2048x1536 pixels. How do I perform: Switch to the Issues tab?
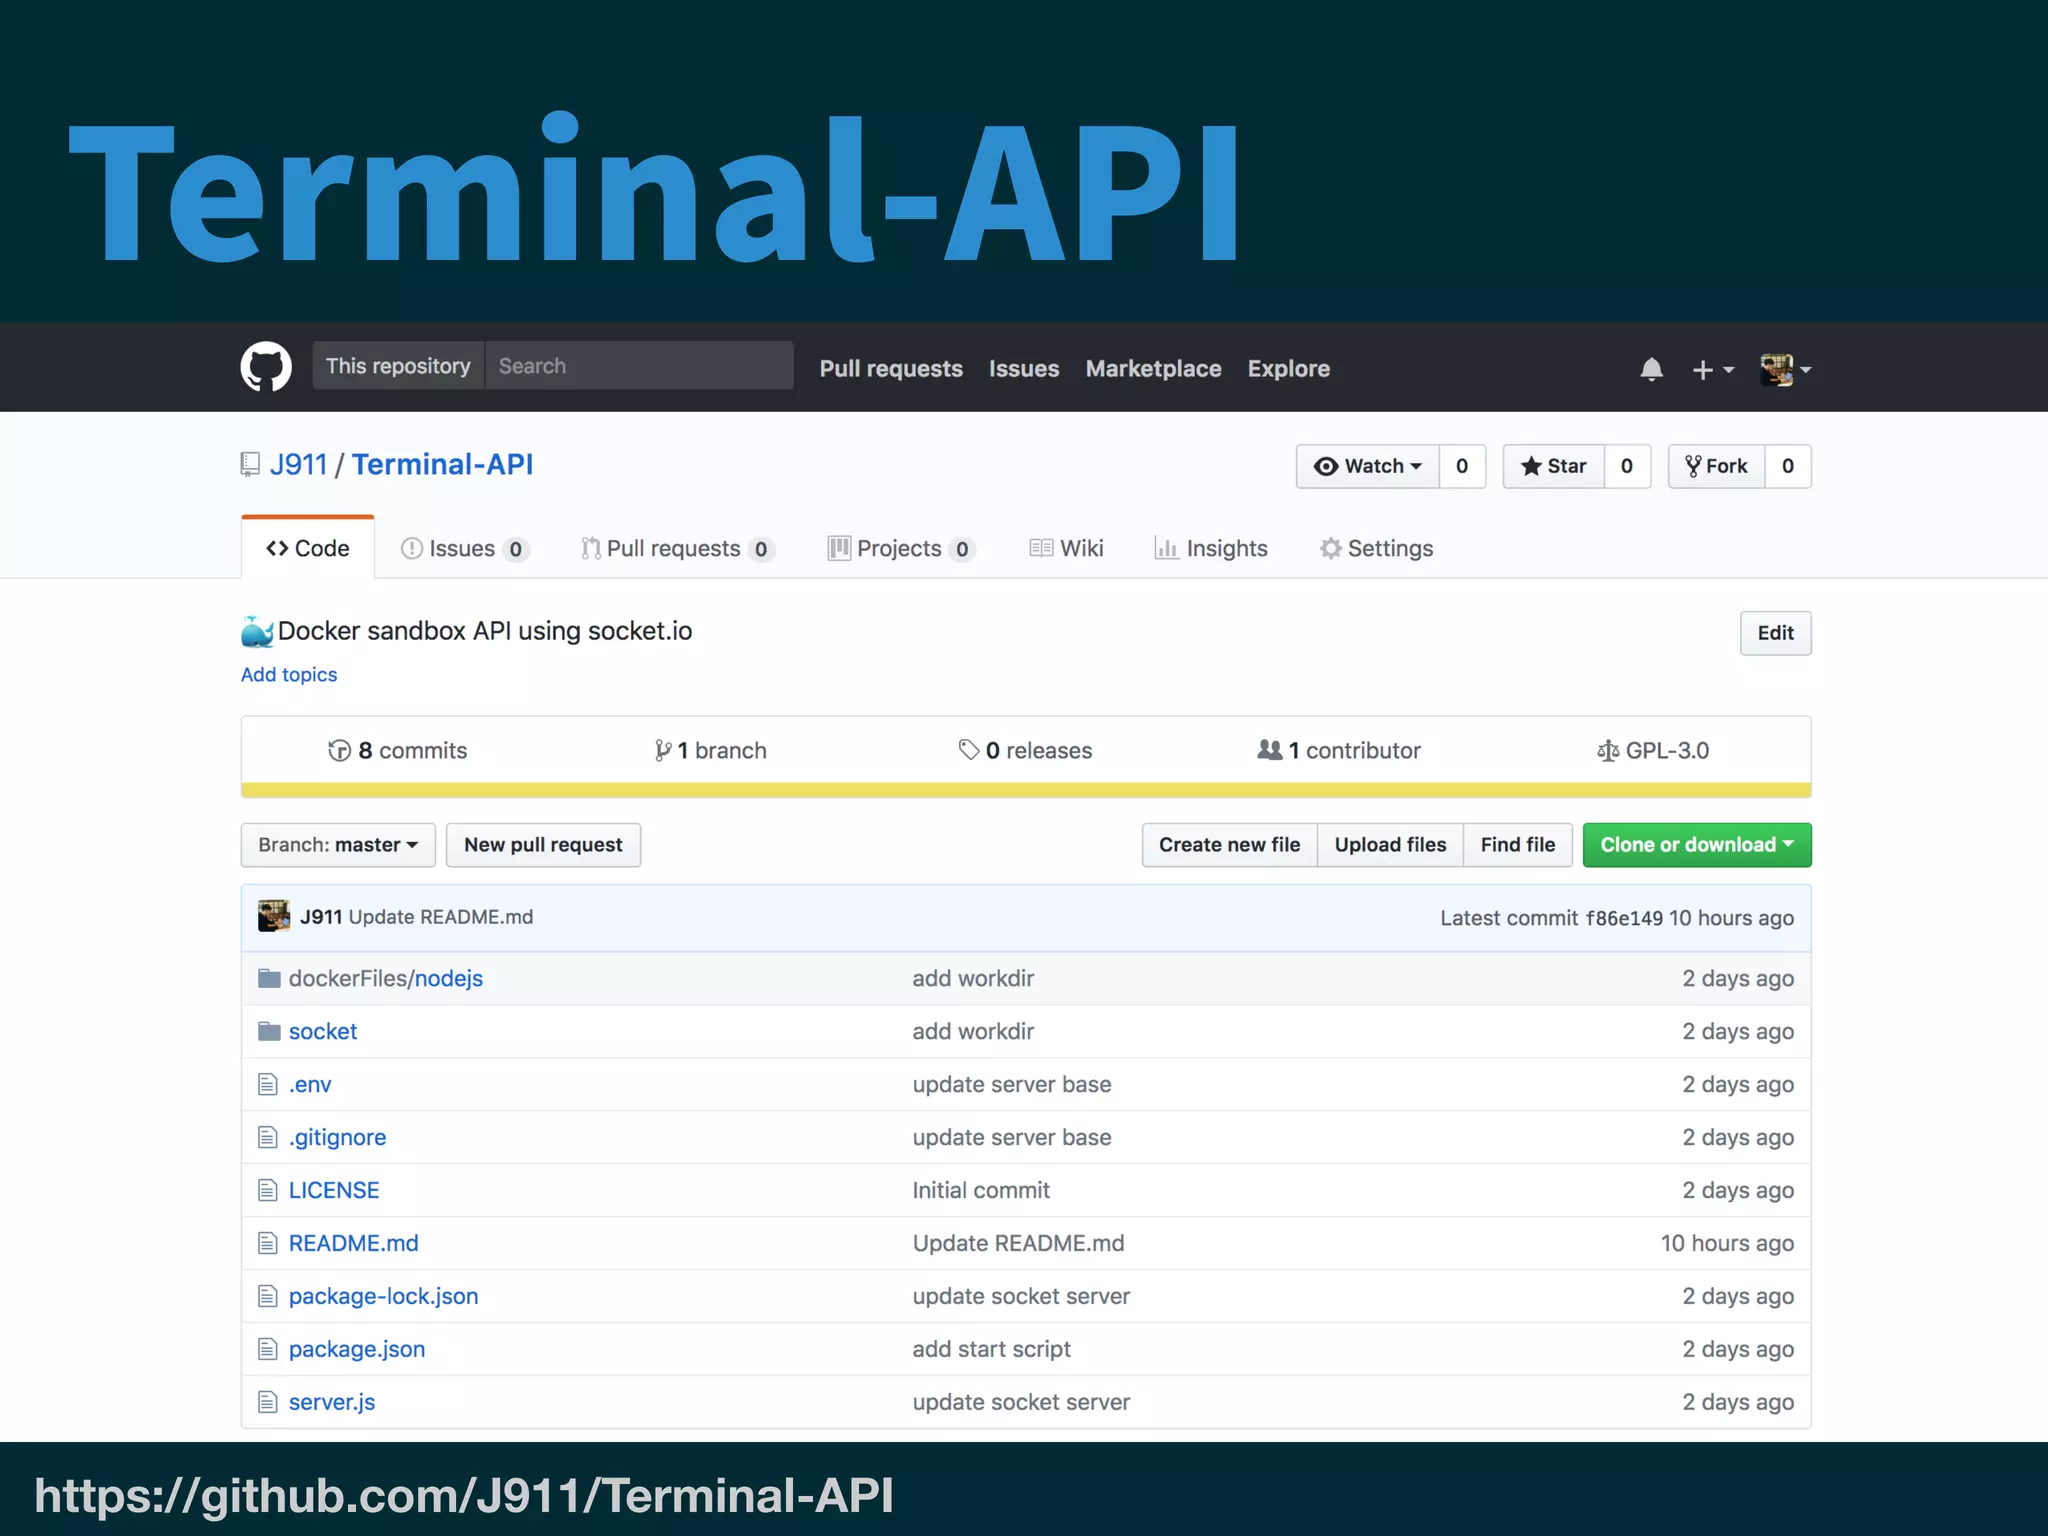tap(465, 548)
